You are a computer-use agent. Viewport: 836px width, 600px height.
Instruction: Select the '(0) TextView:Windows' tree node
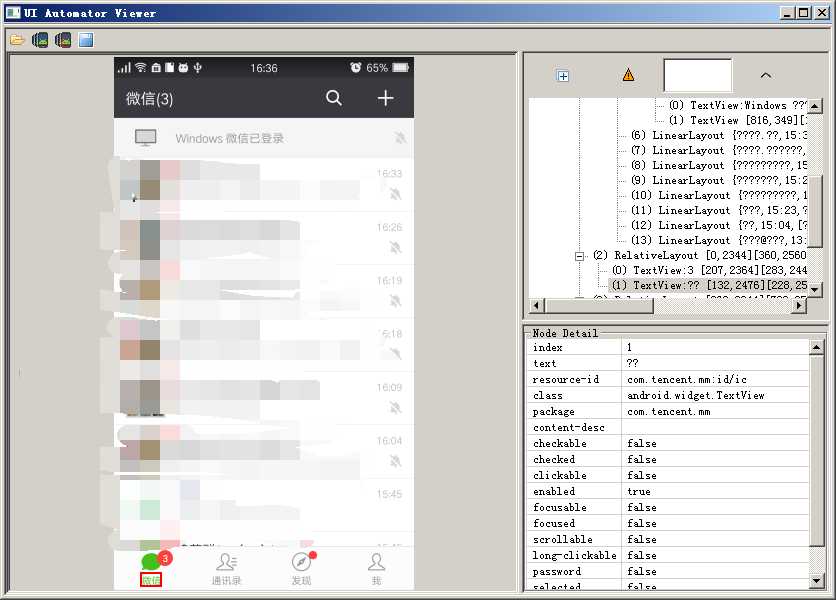738,106
